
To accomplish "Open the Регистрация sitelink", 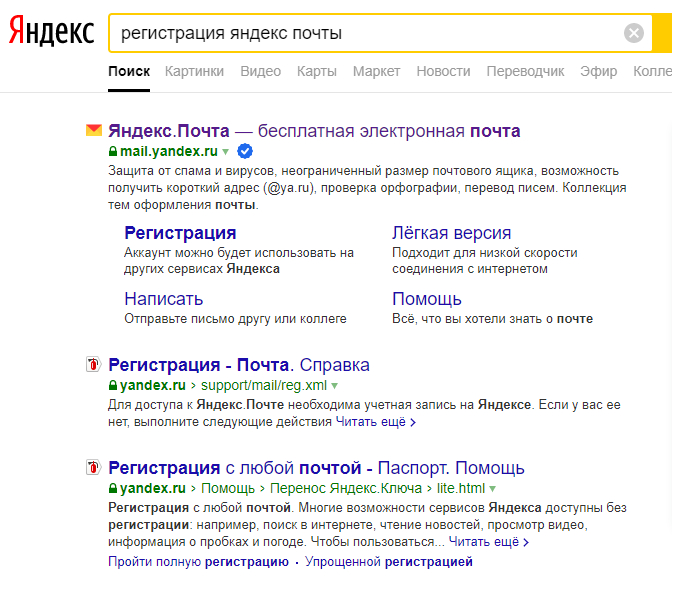I will [x=180, y=233].
